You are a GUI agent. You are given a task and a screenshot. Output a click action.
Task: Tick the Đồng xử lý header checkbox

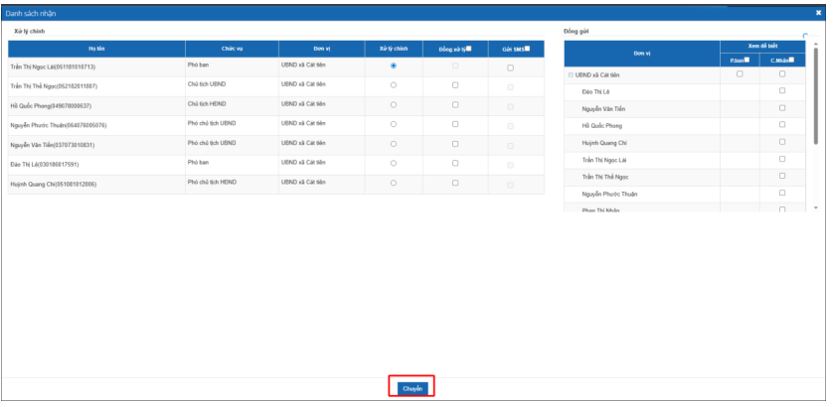tap(472, 49)
